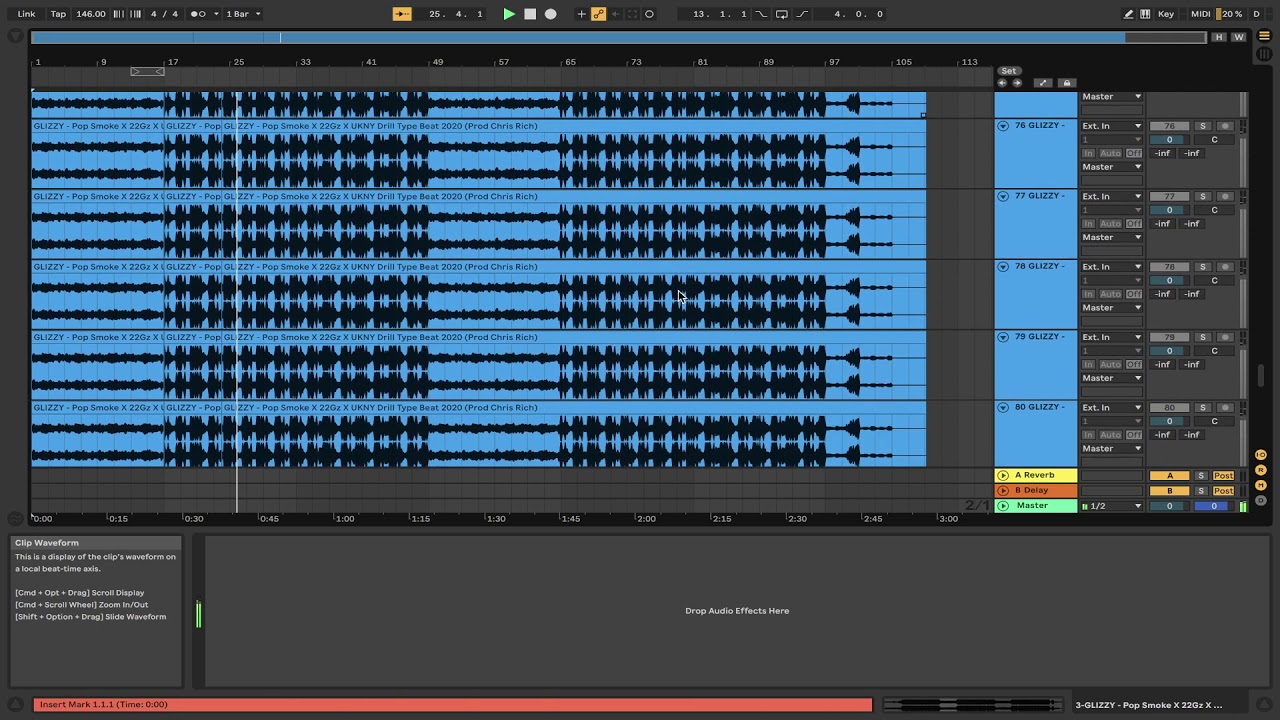Click the W optimize width button
Viewport: 1280px width, 720px height.
tap(1238, 37)
